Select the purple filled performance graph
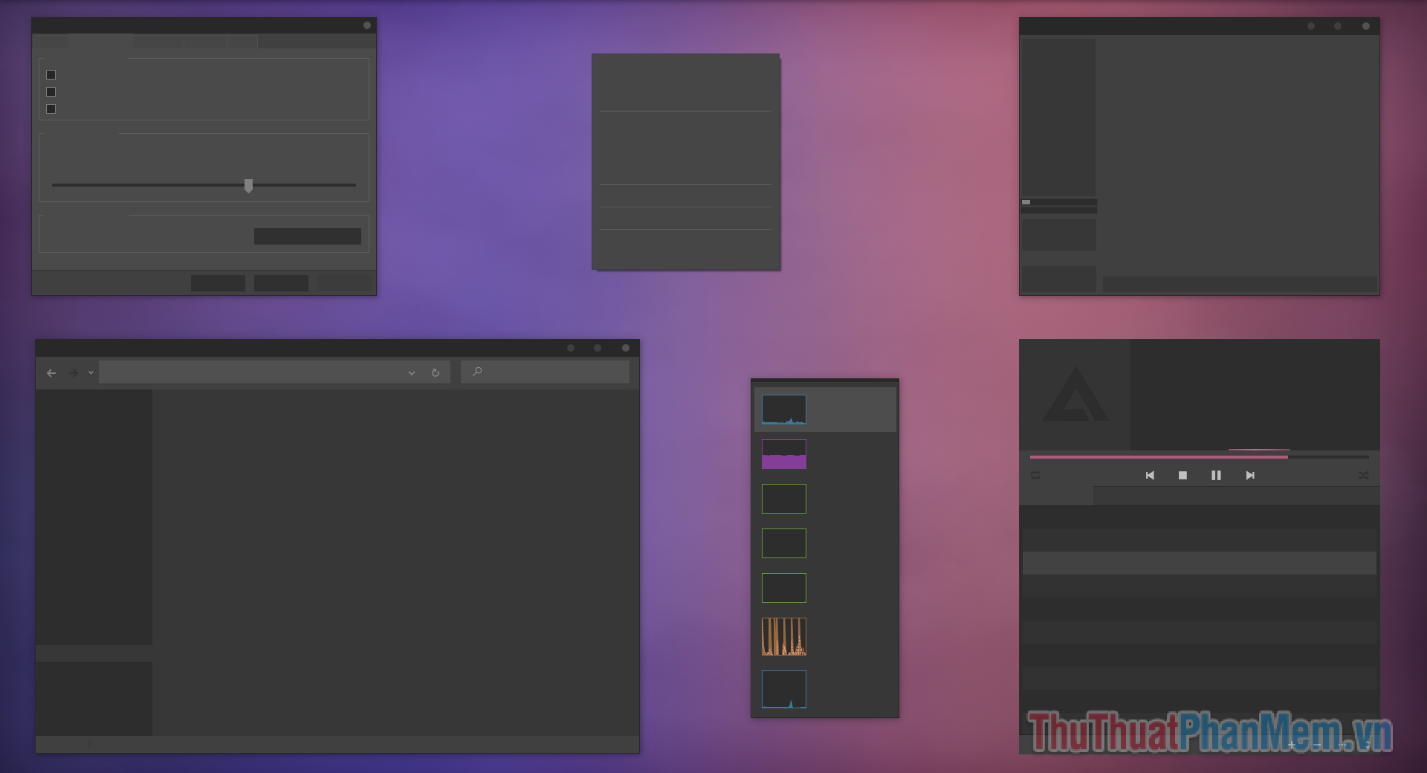 click(x=784, y=454)
